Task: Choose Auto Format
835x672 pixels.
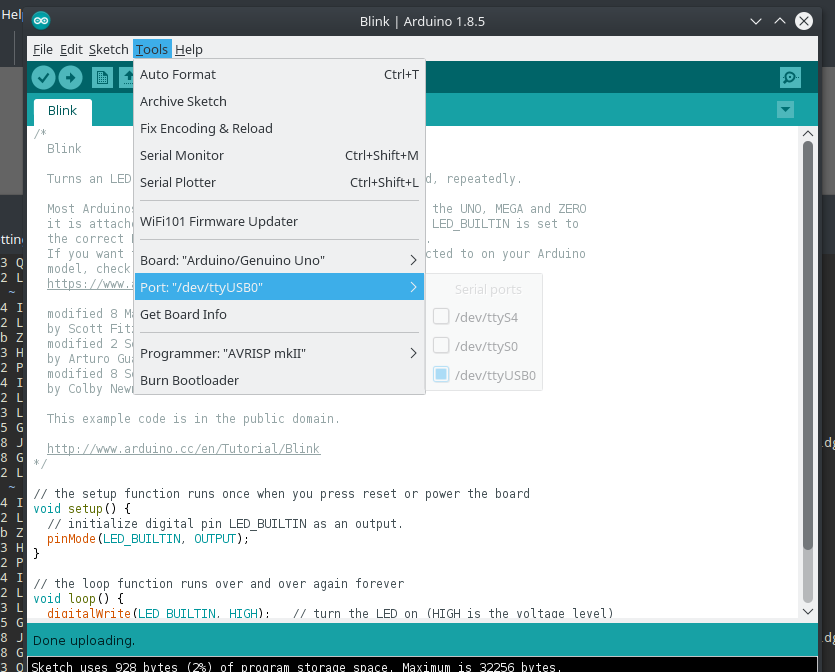Action: point(279,75)
